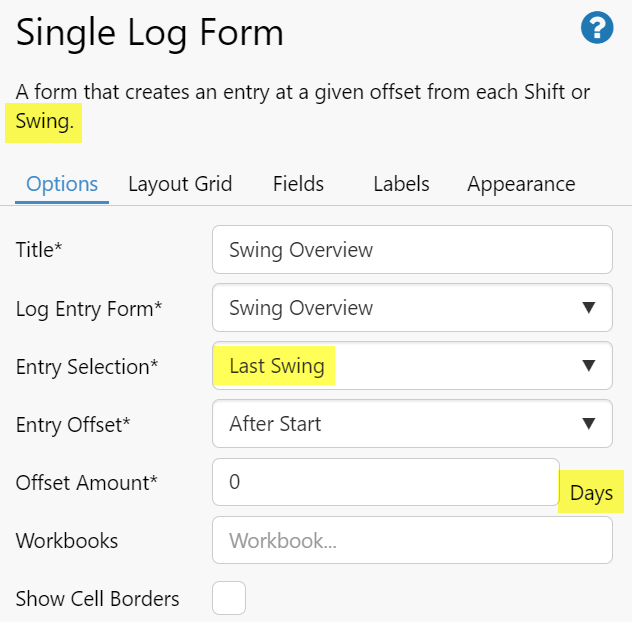The width and height of the screenshot is (632, 622).
Task: Click into the Title text field
Action: tap(412, 250)
